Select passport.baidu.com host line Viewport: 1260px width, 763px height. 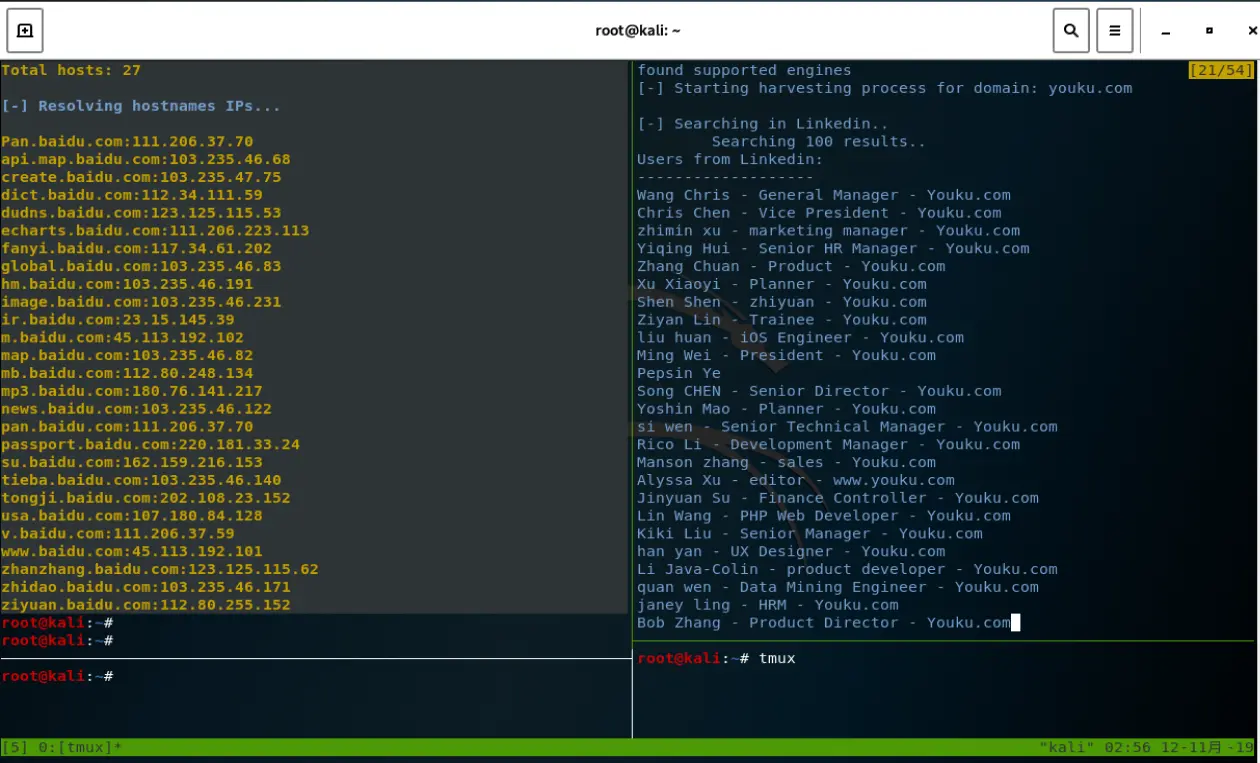point(150,444)
